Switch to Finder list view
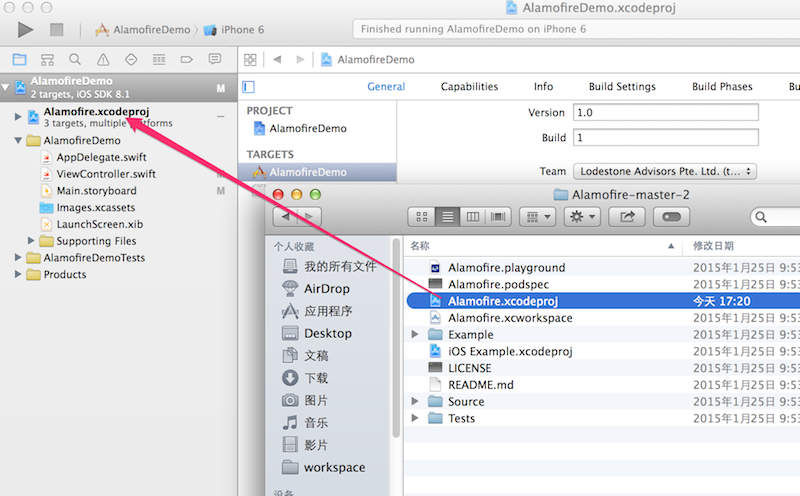Viewport: 800px width, 496px height. (x=447, y=217)
